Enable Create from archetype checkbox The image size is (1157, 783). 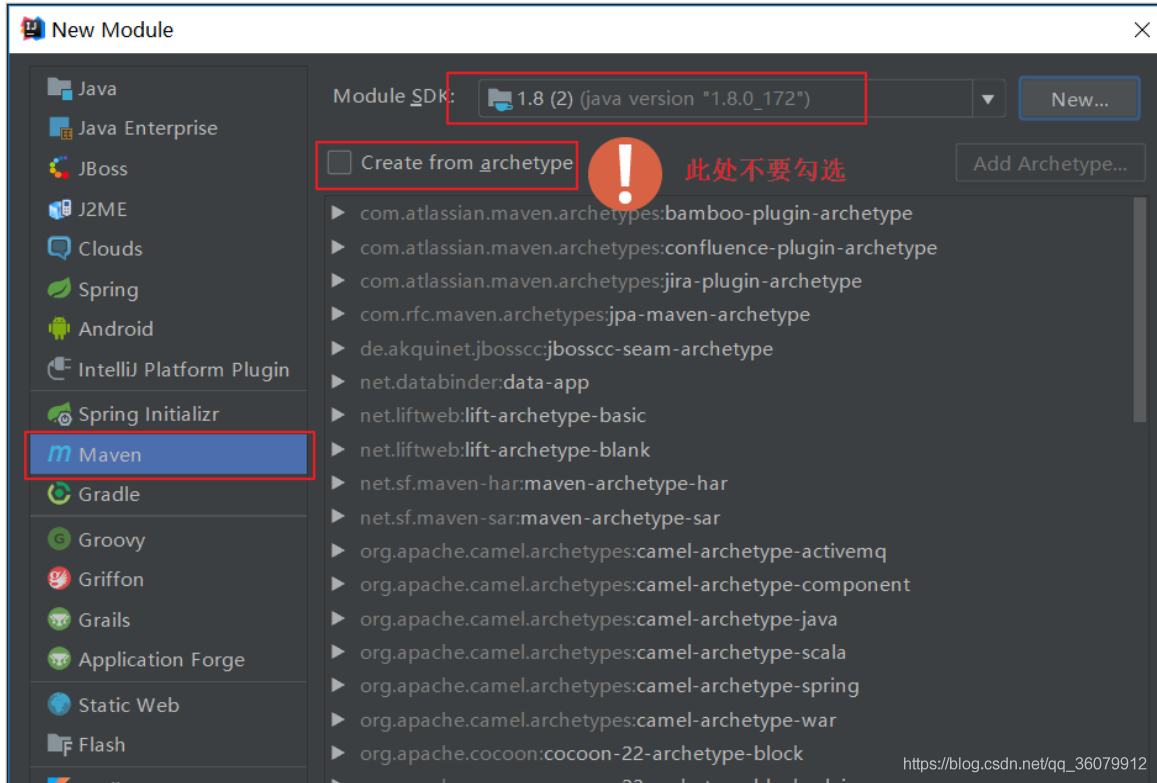point(339,162)
